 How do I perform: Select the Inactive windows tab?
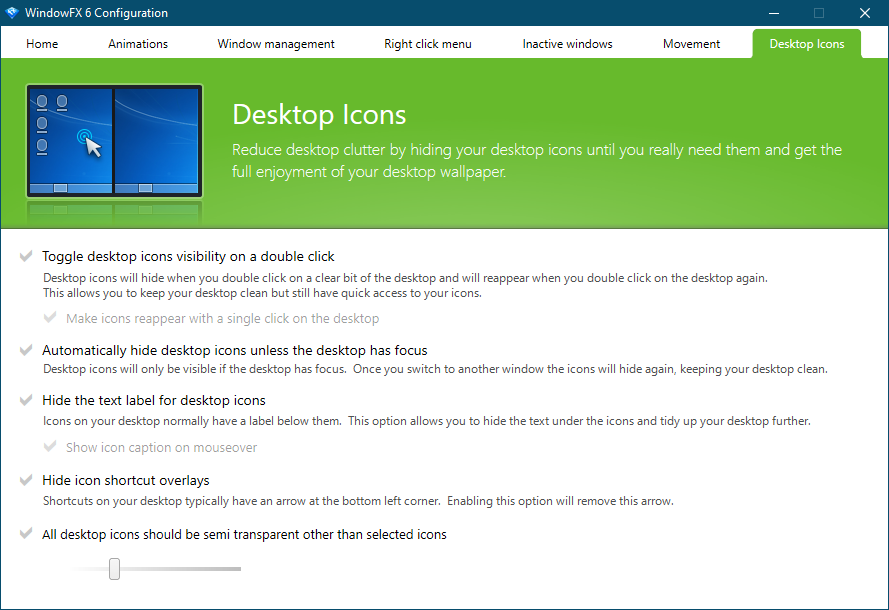click(x=568, y=44)
